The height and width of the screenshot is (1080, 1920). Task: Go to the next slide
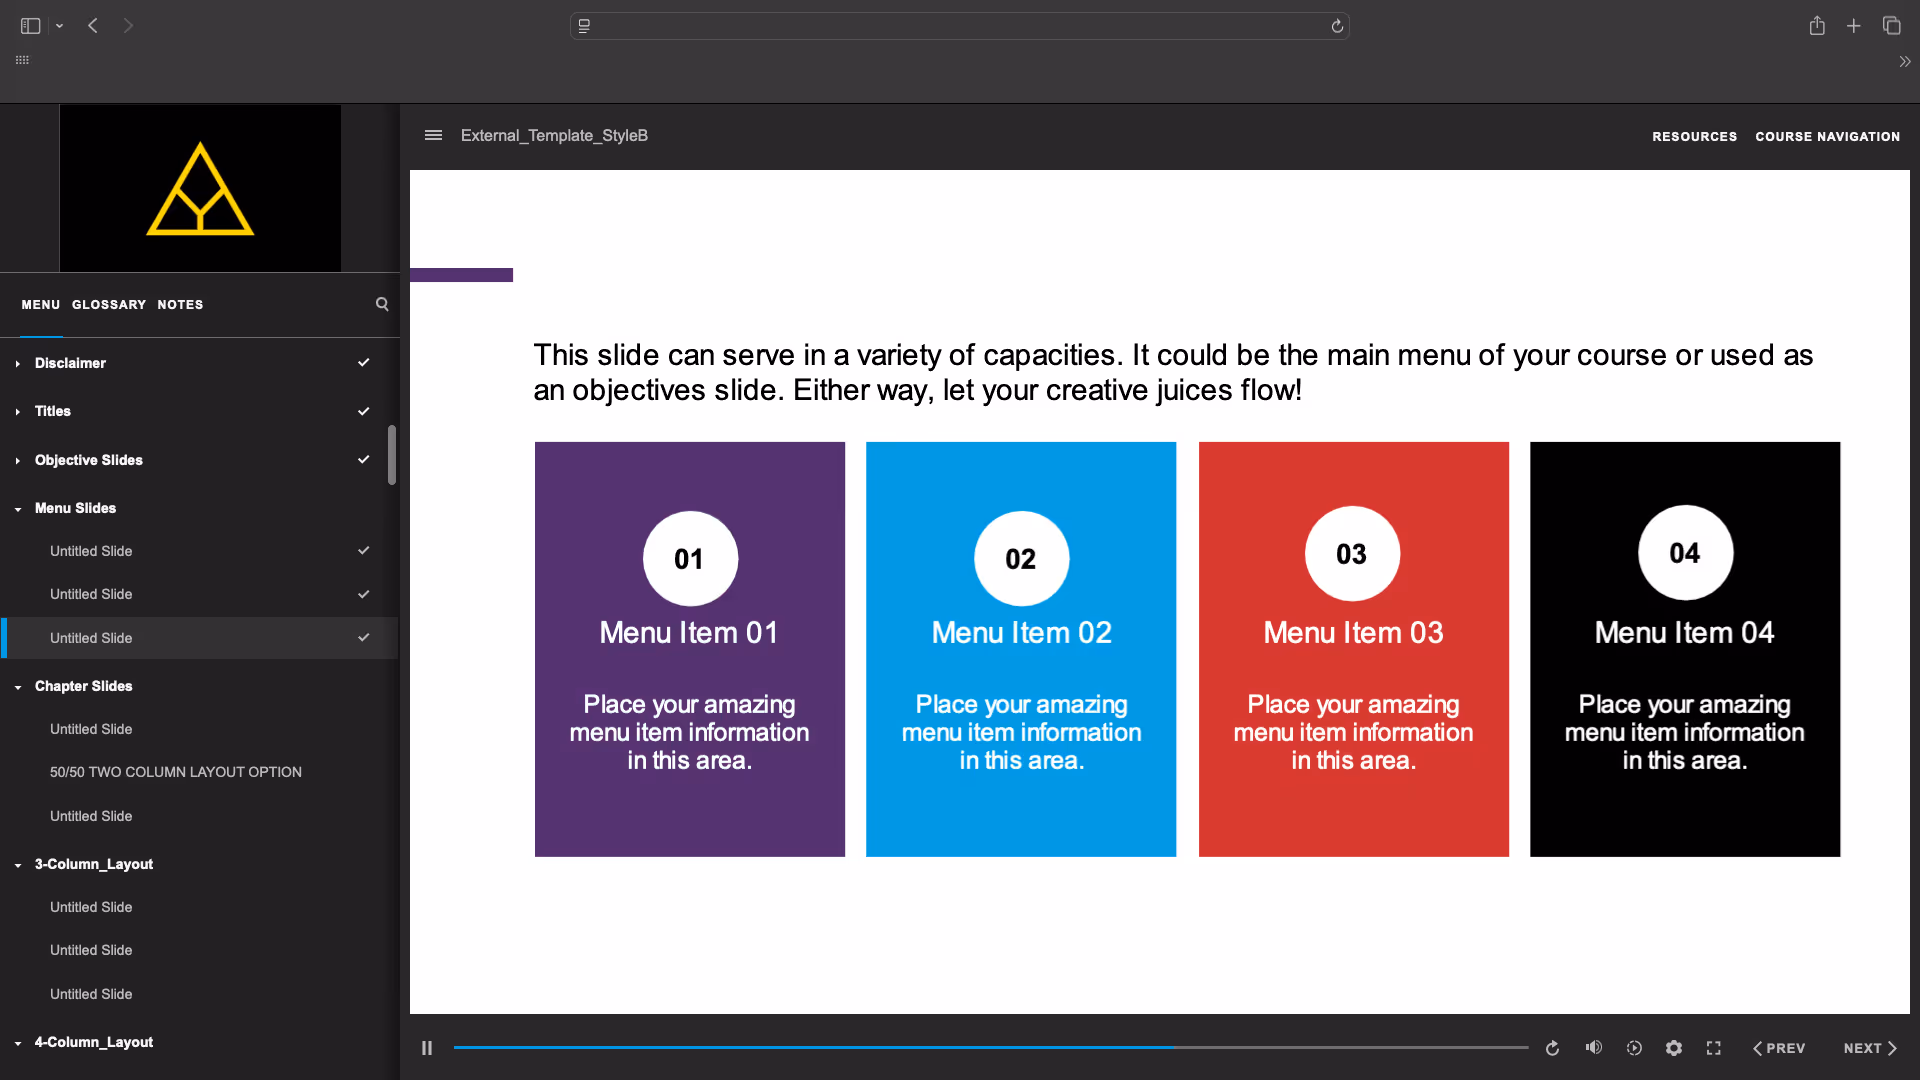(x=1869, y=1048)
